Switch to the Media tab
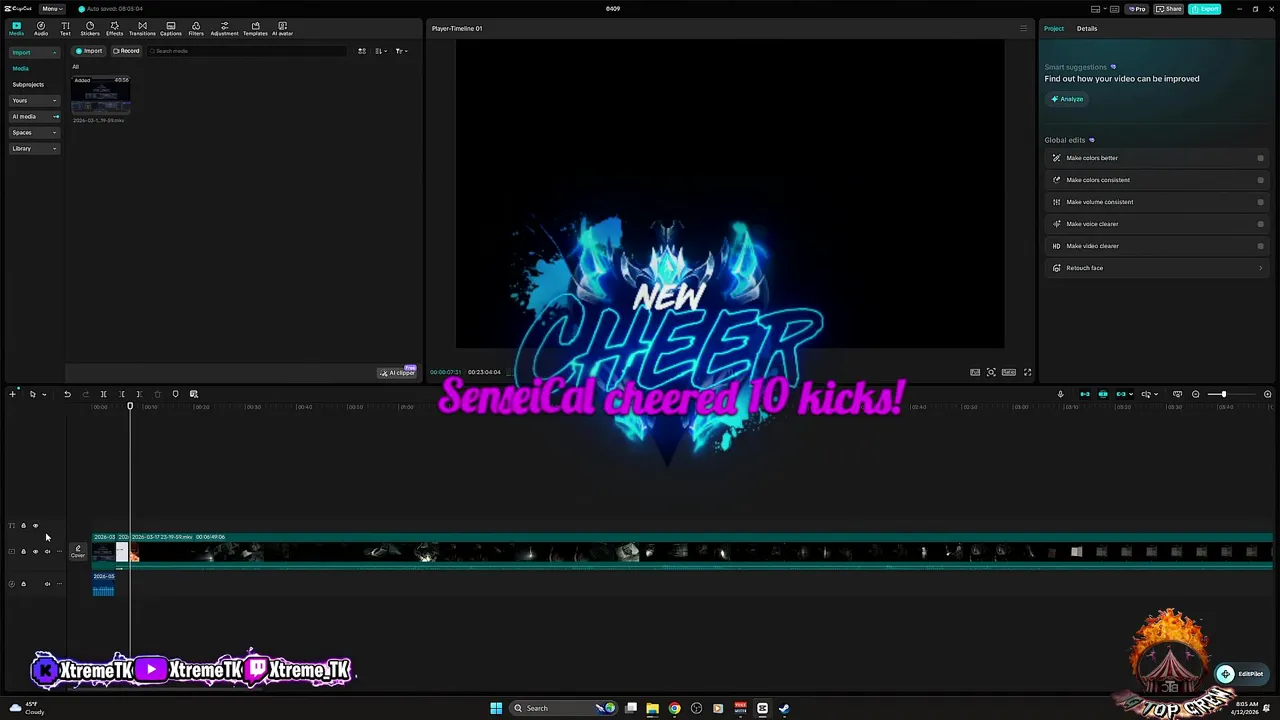The height and width of the screenshot is (720, 1280). pyautogui.click(x=16, y=28)
